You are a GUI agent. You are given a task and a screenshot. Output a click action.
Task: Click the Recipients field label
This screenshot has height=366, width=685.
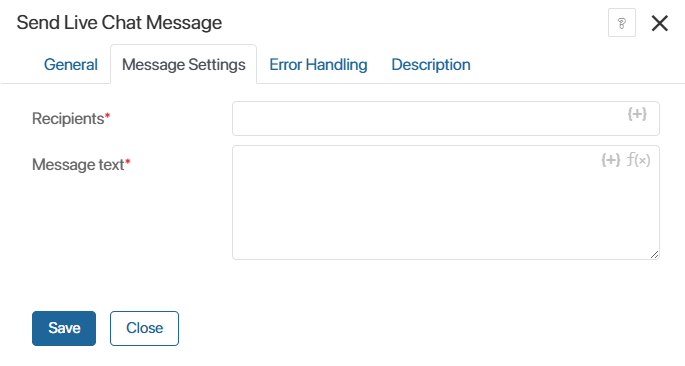[x=68, y=119]
